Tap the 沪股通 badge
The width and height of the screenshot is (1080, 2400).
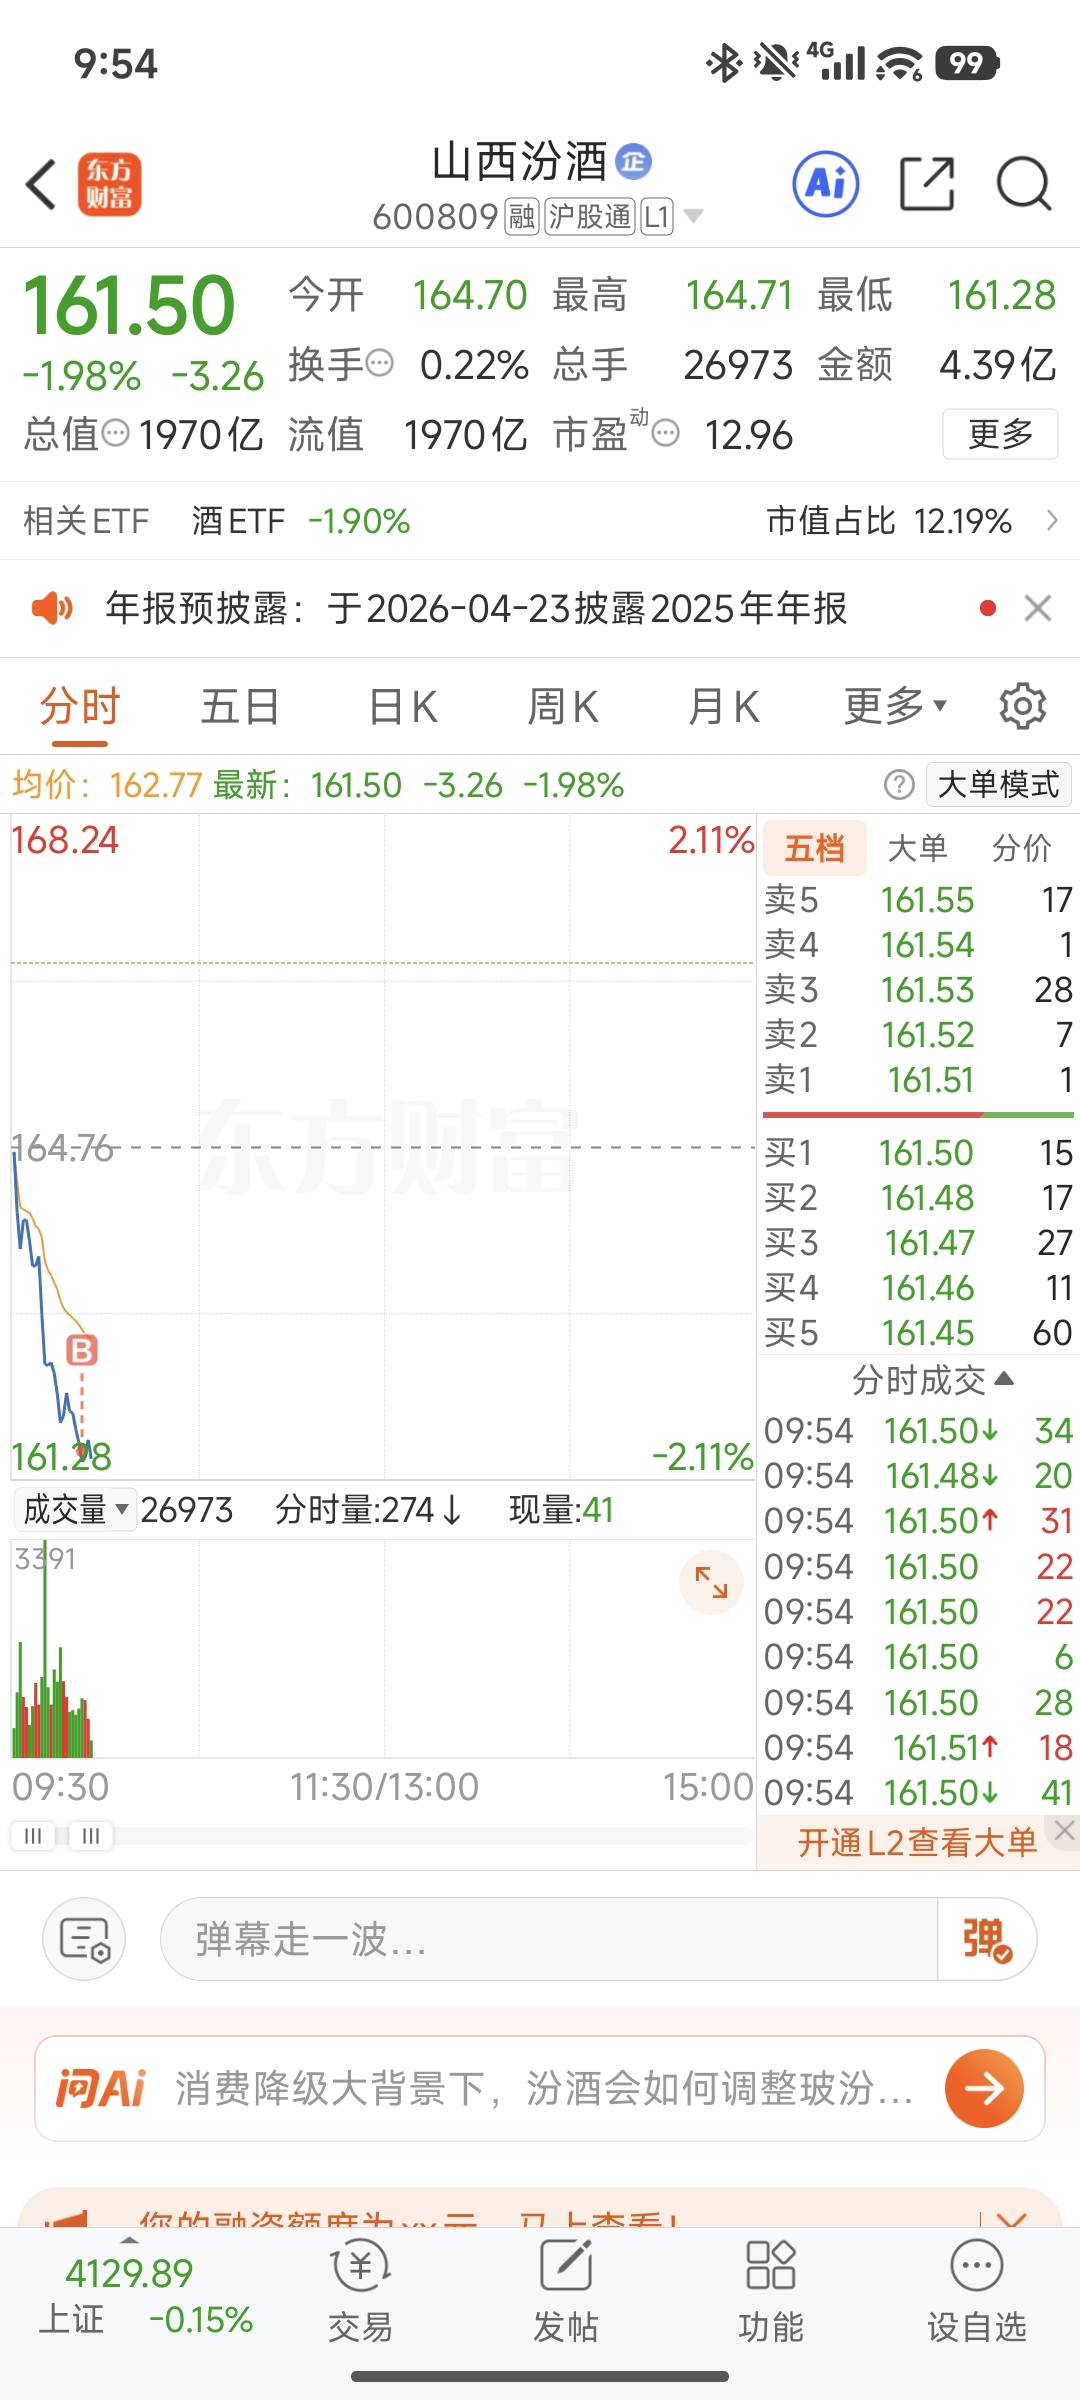point(590,216)
